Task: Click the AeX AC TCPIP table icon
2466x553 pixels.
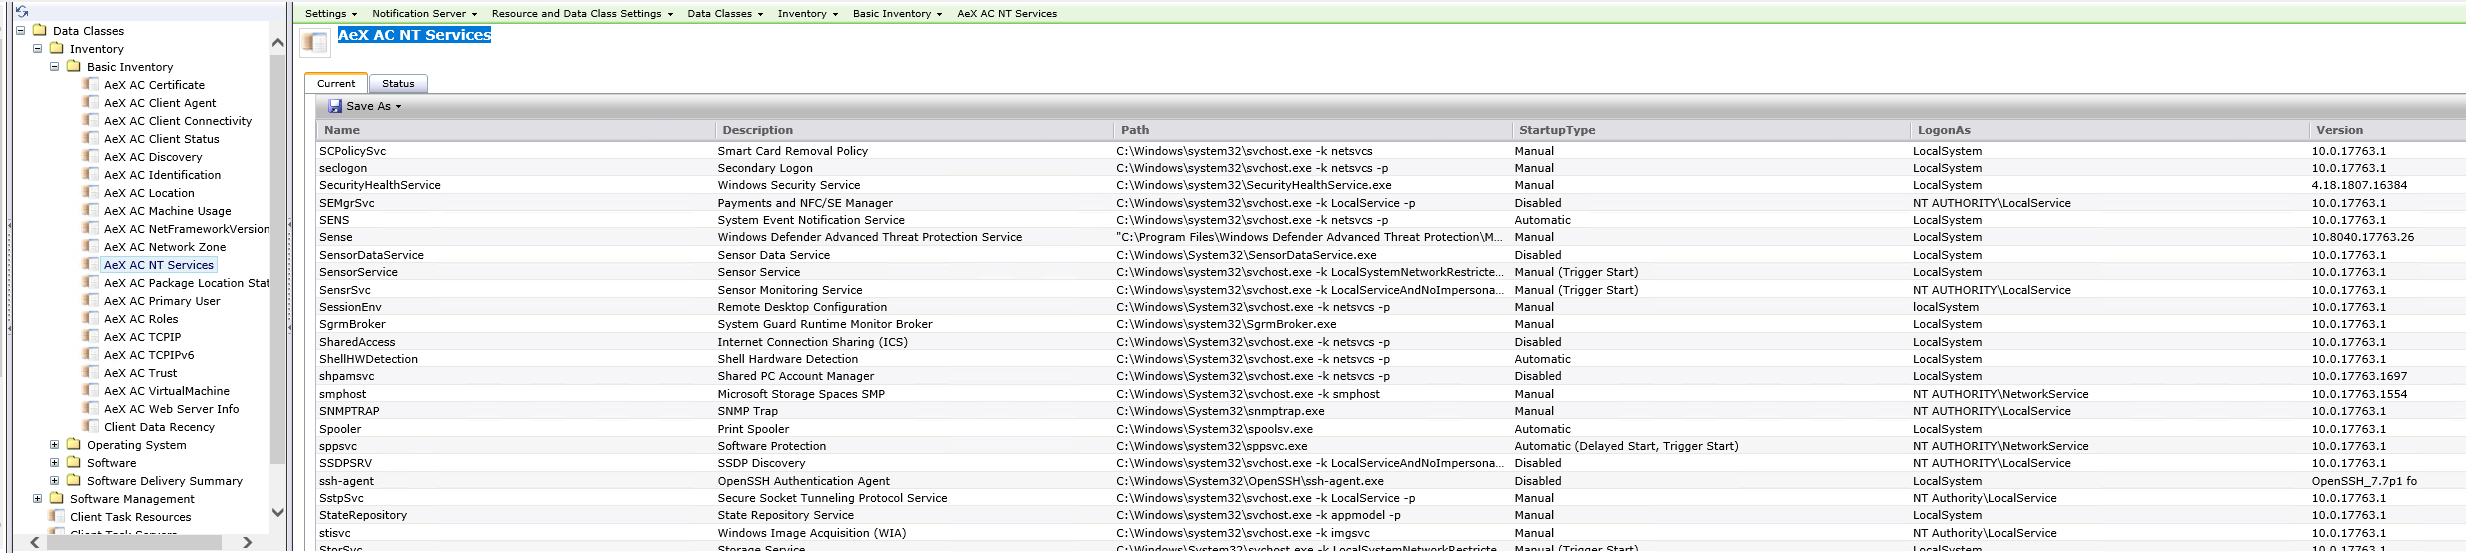Action: pyautogui.click(x=91, y=337)
